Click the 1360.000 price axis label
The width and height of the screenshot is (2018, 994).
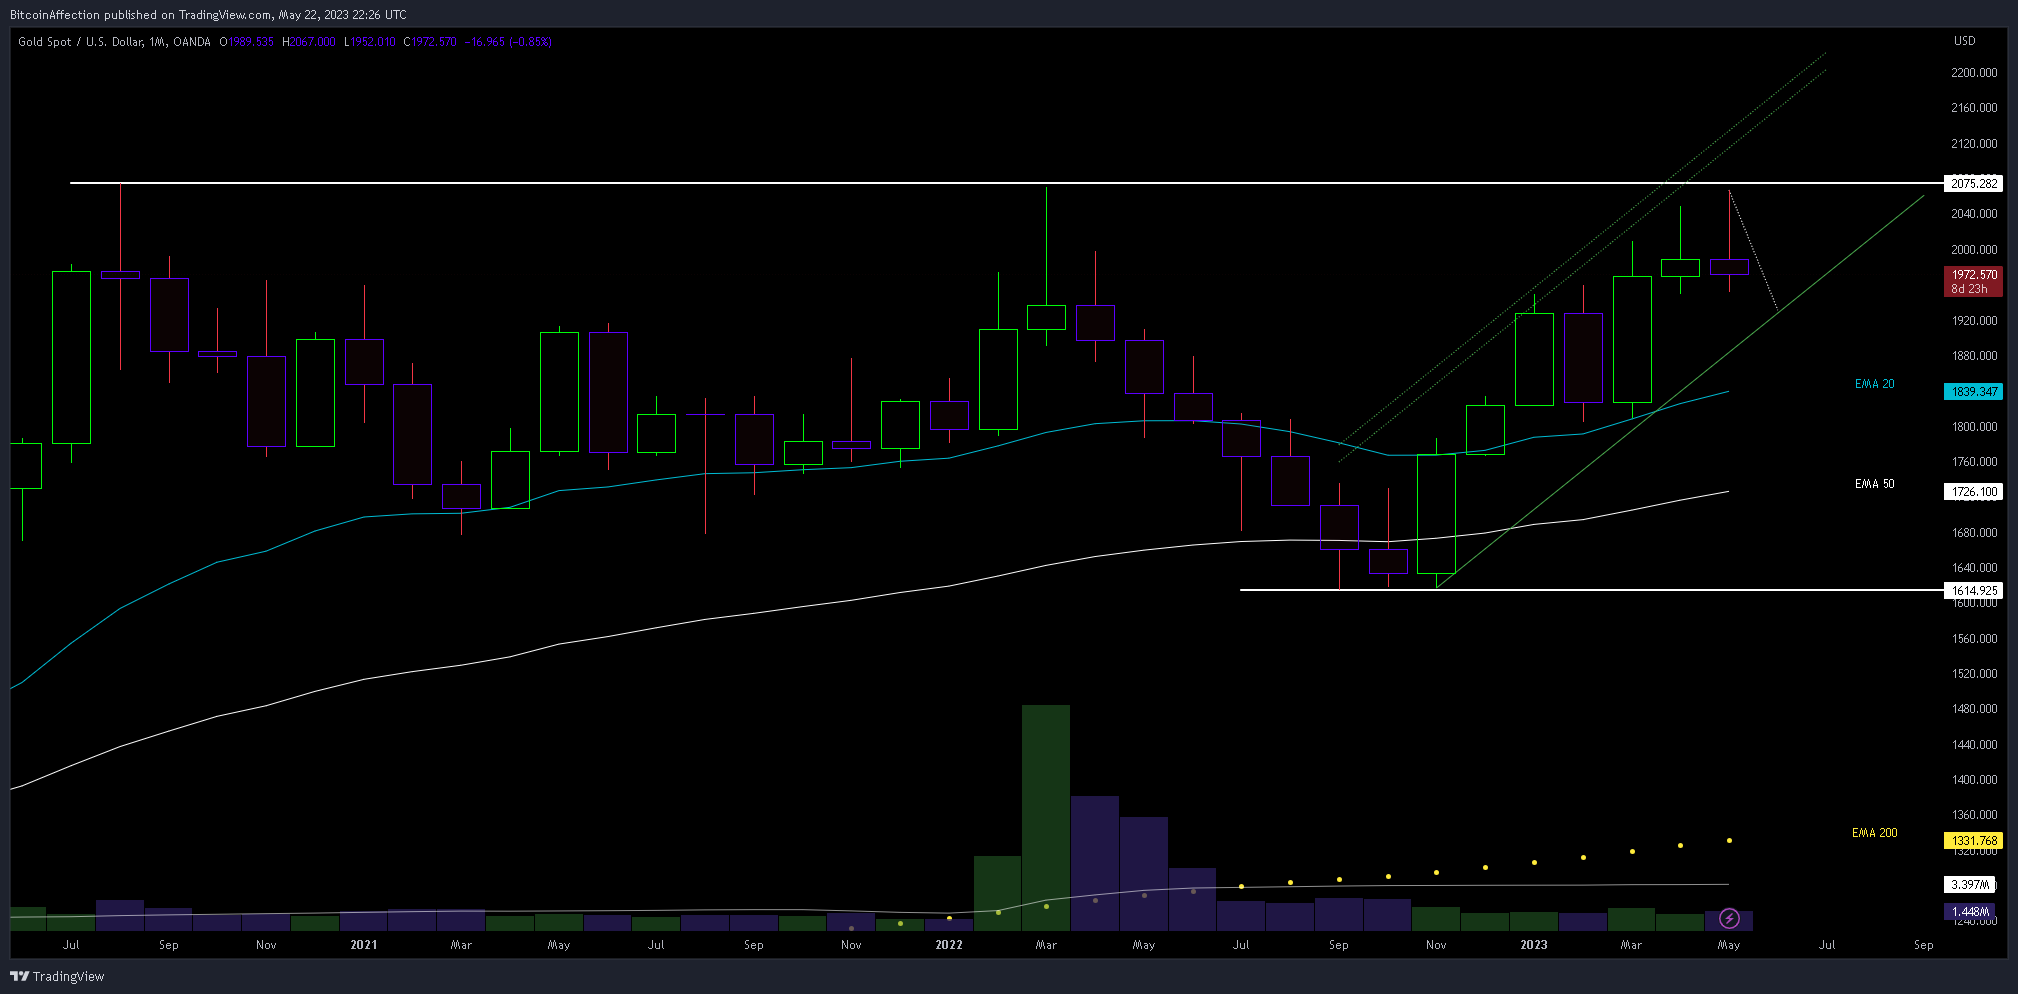(x=1974, y=815)
